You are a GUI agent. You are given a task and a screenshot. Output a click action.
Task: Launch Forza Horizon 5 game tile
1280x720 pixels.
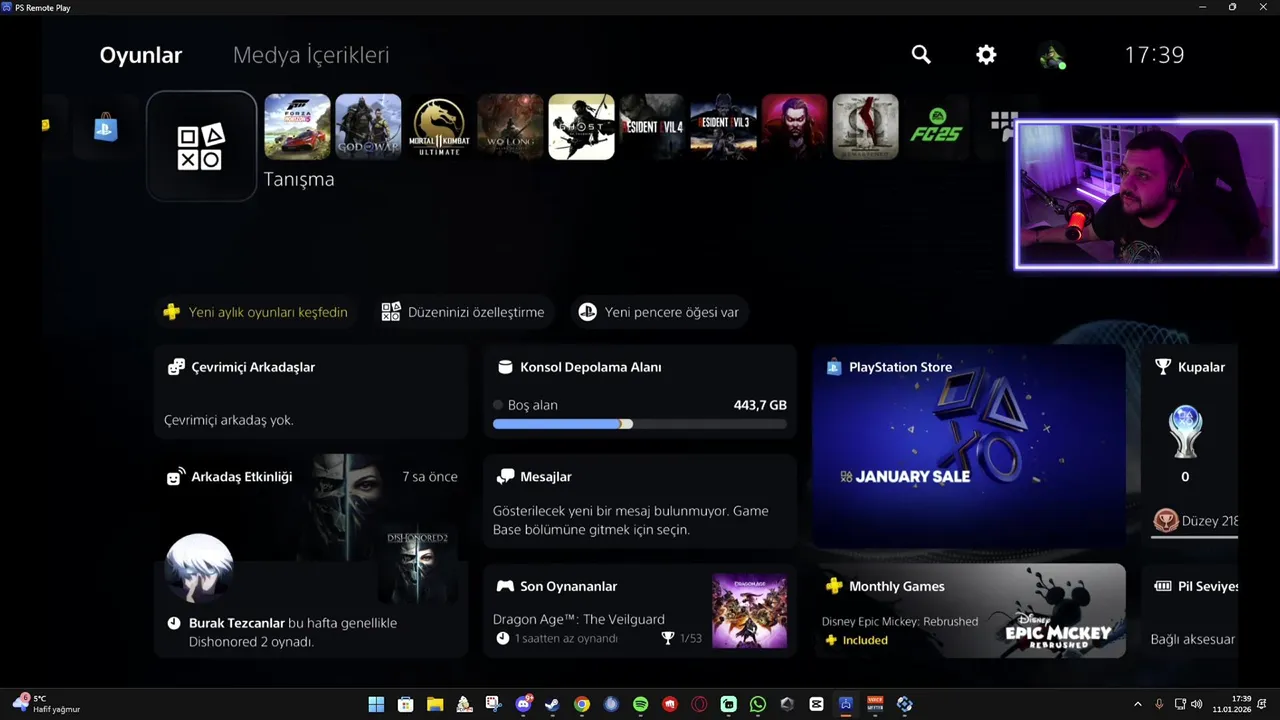click(x=297, y=127)
